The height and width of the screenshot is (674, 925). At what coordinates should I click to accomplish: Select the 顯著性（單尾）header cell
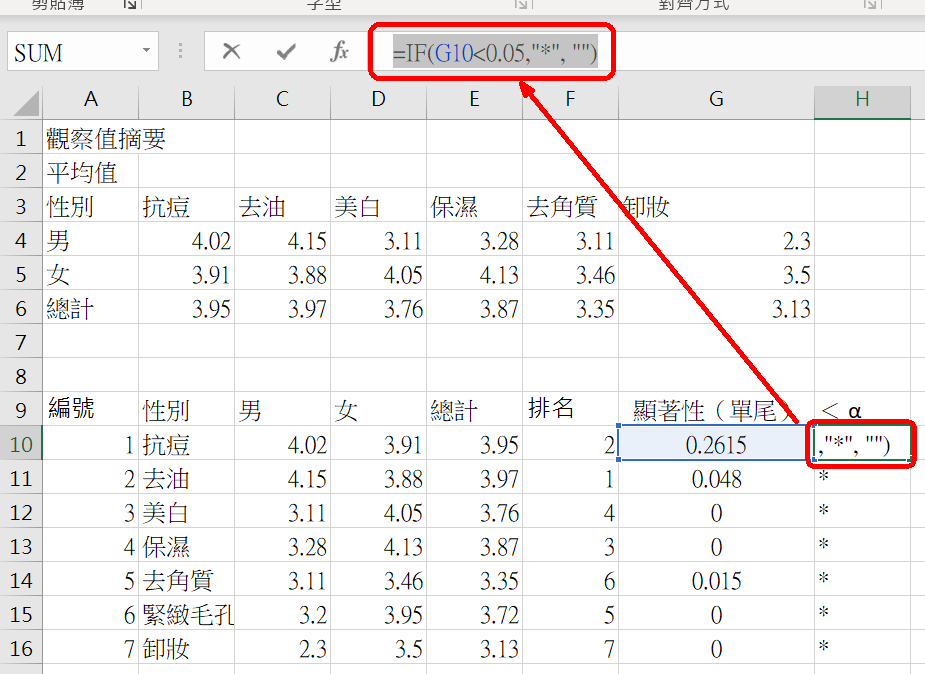point(716,409)
